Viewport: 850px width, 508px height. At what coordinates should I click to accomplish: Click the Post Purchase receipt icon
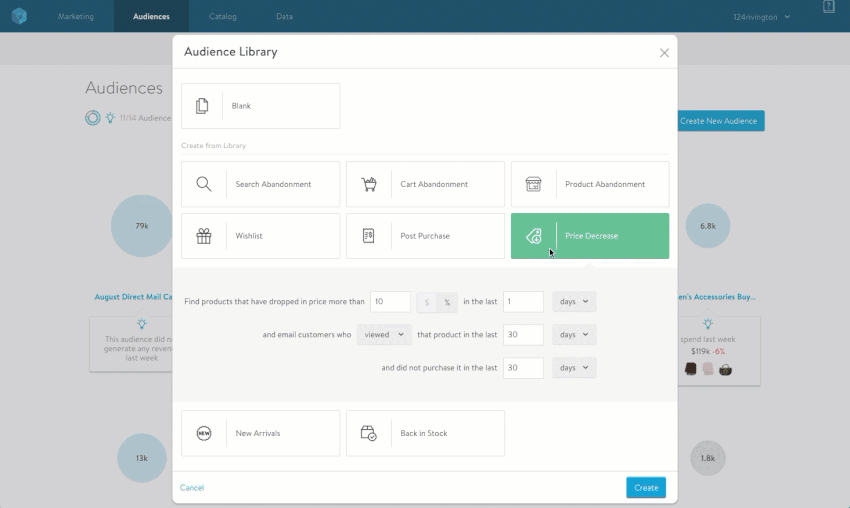369,236
